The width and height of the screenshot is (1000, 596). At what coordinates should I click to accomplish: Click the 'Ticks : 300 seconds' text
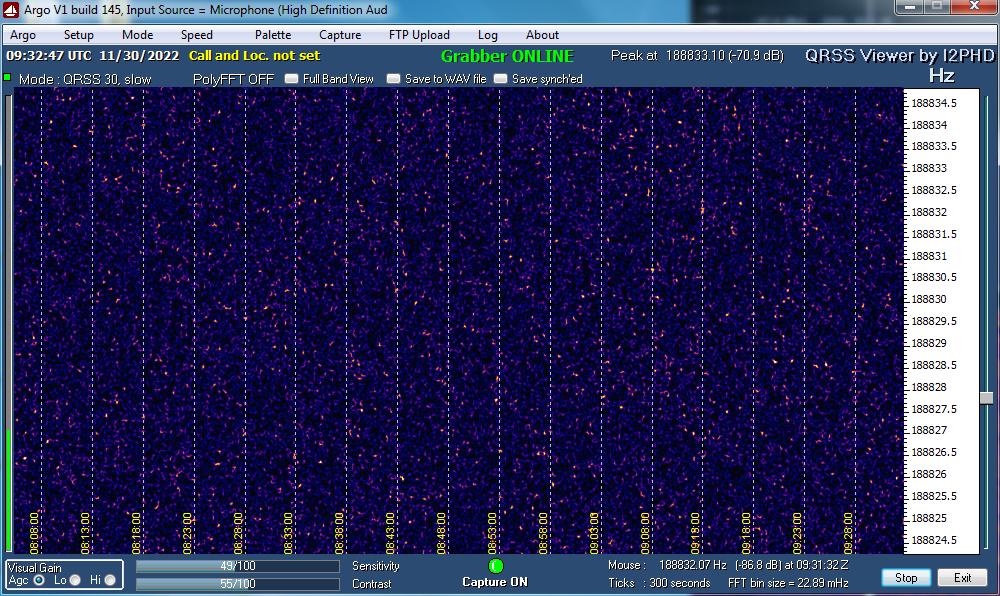click(x=659, y=583)
